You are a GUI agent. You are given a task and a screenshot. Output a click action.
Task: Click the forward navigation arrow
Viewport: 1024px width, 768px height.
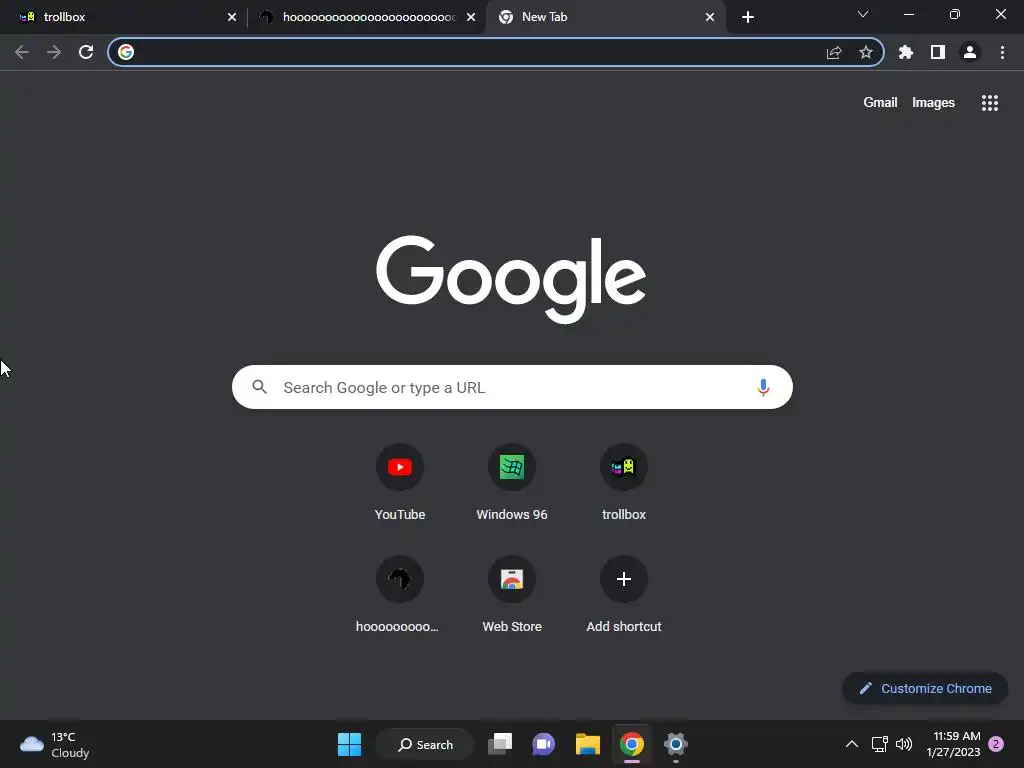[x=54, y=52]
